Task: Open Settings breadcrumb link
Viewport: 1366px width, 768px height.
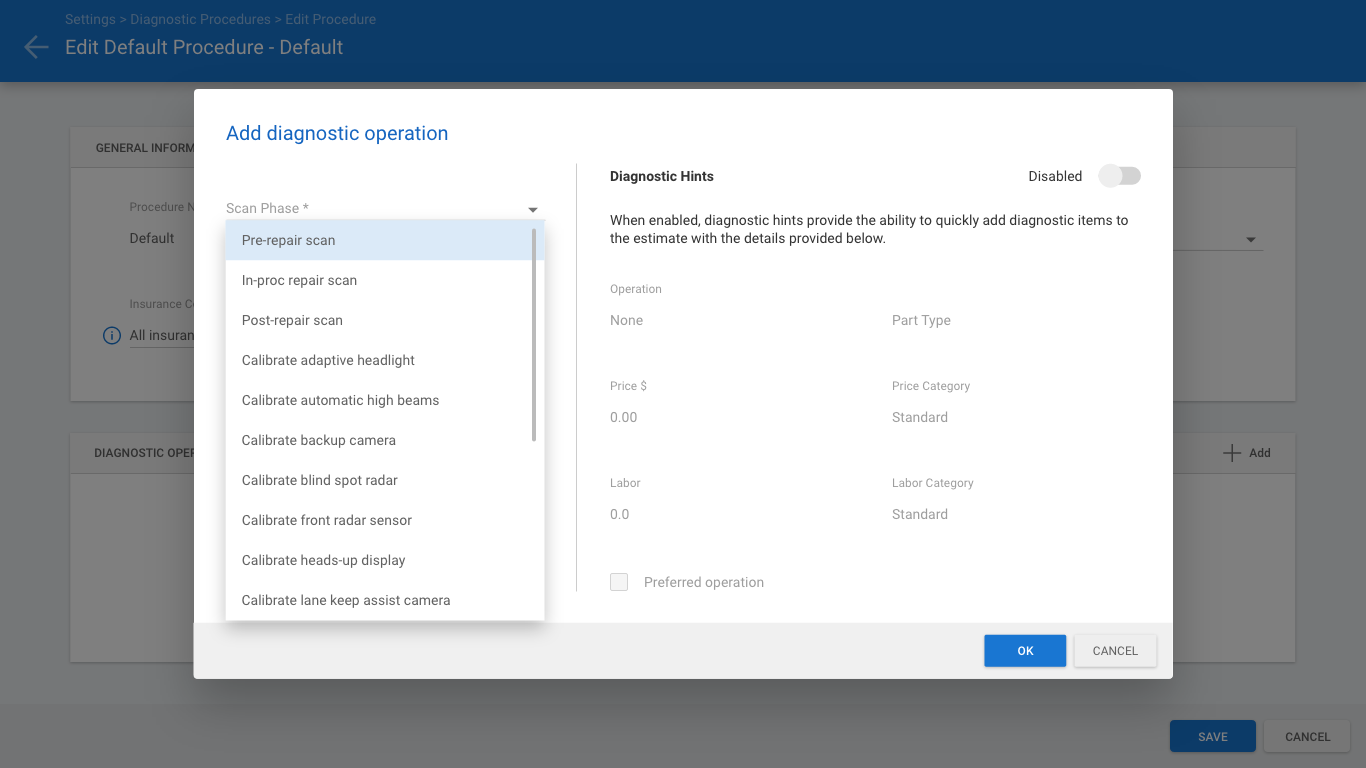Action: point(90,19)
